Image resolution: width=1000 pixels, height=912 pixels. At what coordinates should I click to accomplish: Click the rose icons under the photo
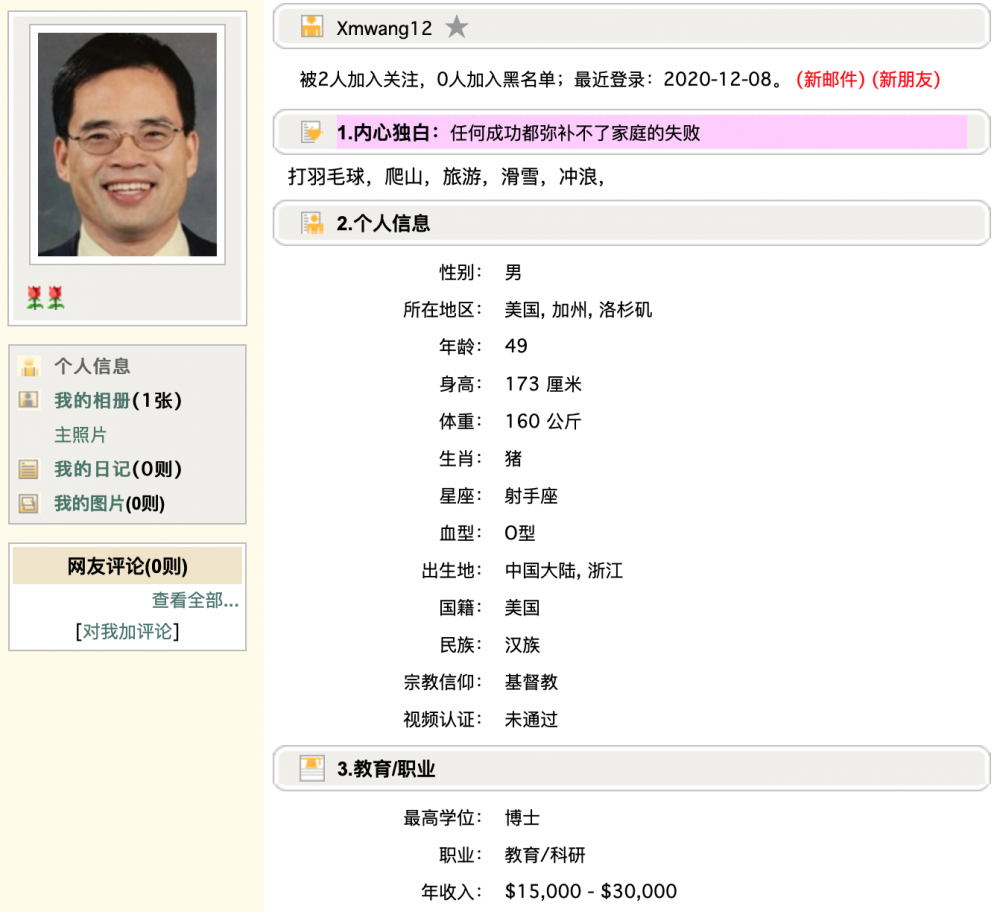click(45, 297)
